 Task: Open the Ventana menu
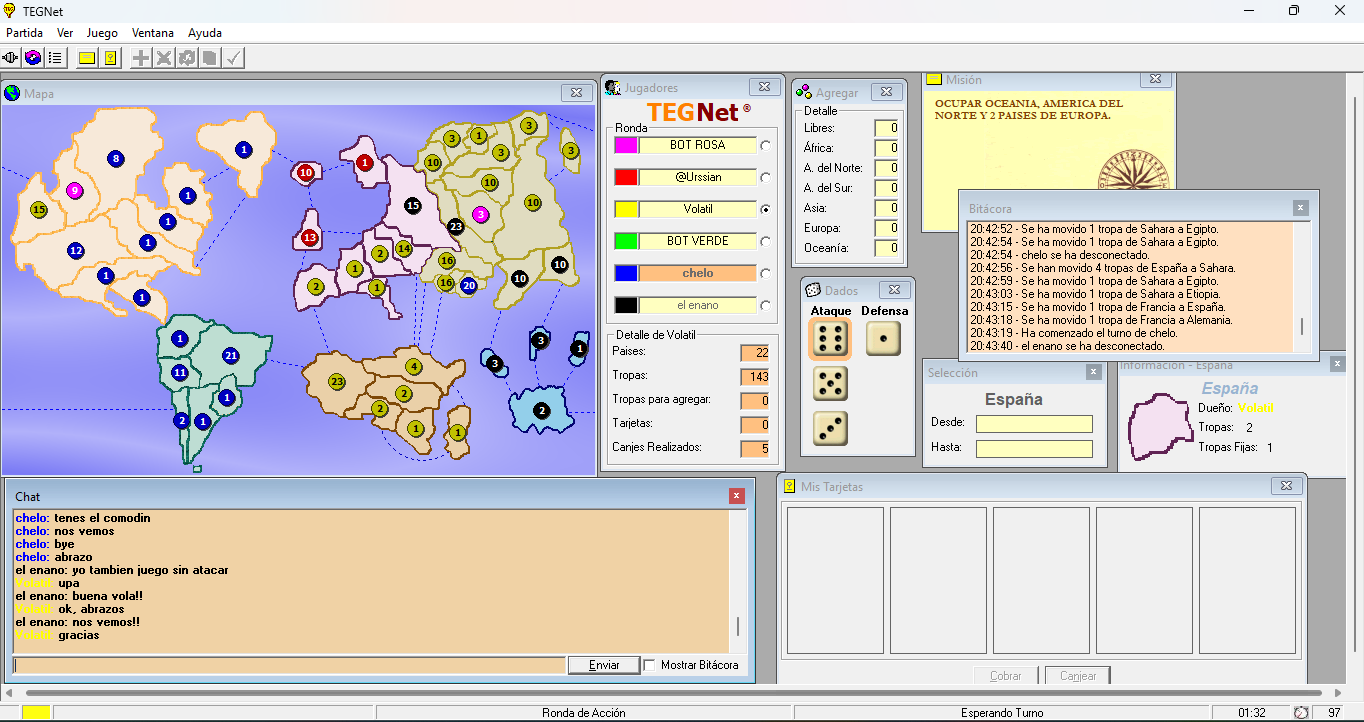153,33
